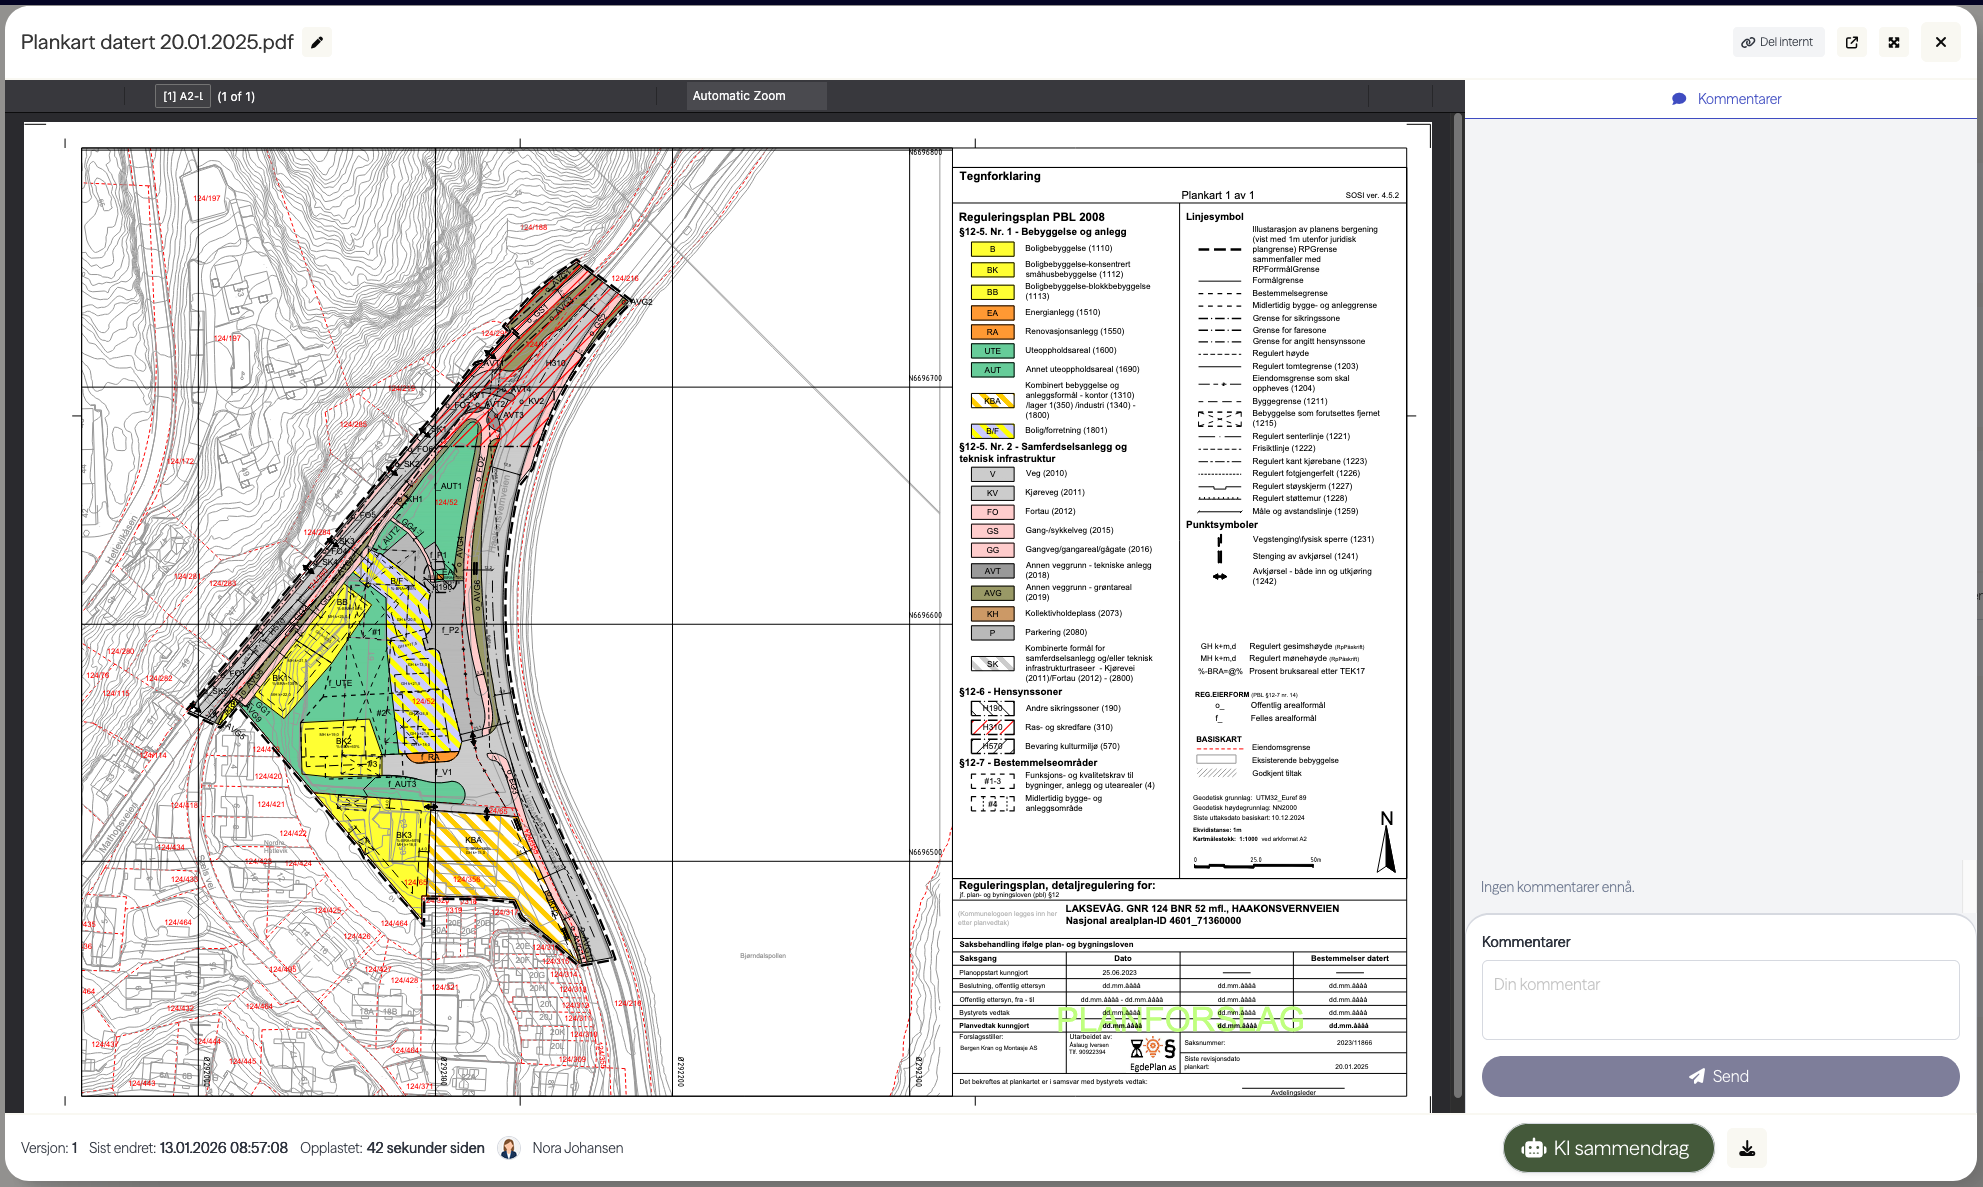Open the Automatic Zoom dropdown
The width and height of the screenshot is (1983, 1187).
click(757, 96)
